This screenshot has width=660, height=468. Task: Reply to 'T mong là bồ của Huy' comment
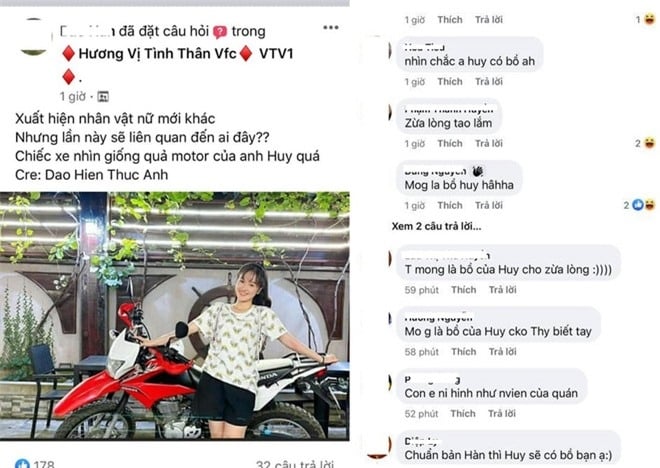click(502, 290)
